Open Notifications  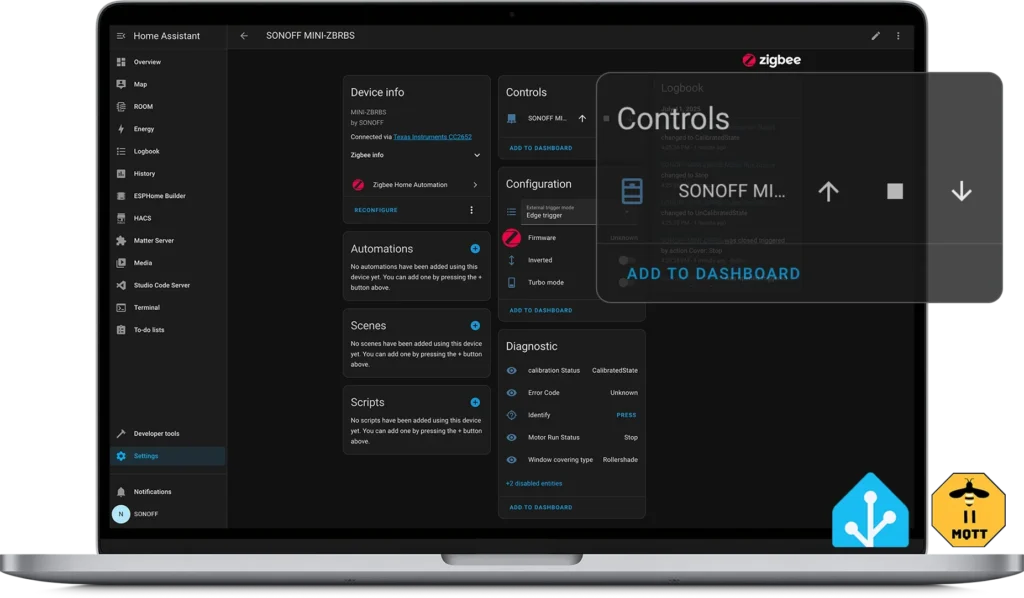click(167, 492)
